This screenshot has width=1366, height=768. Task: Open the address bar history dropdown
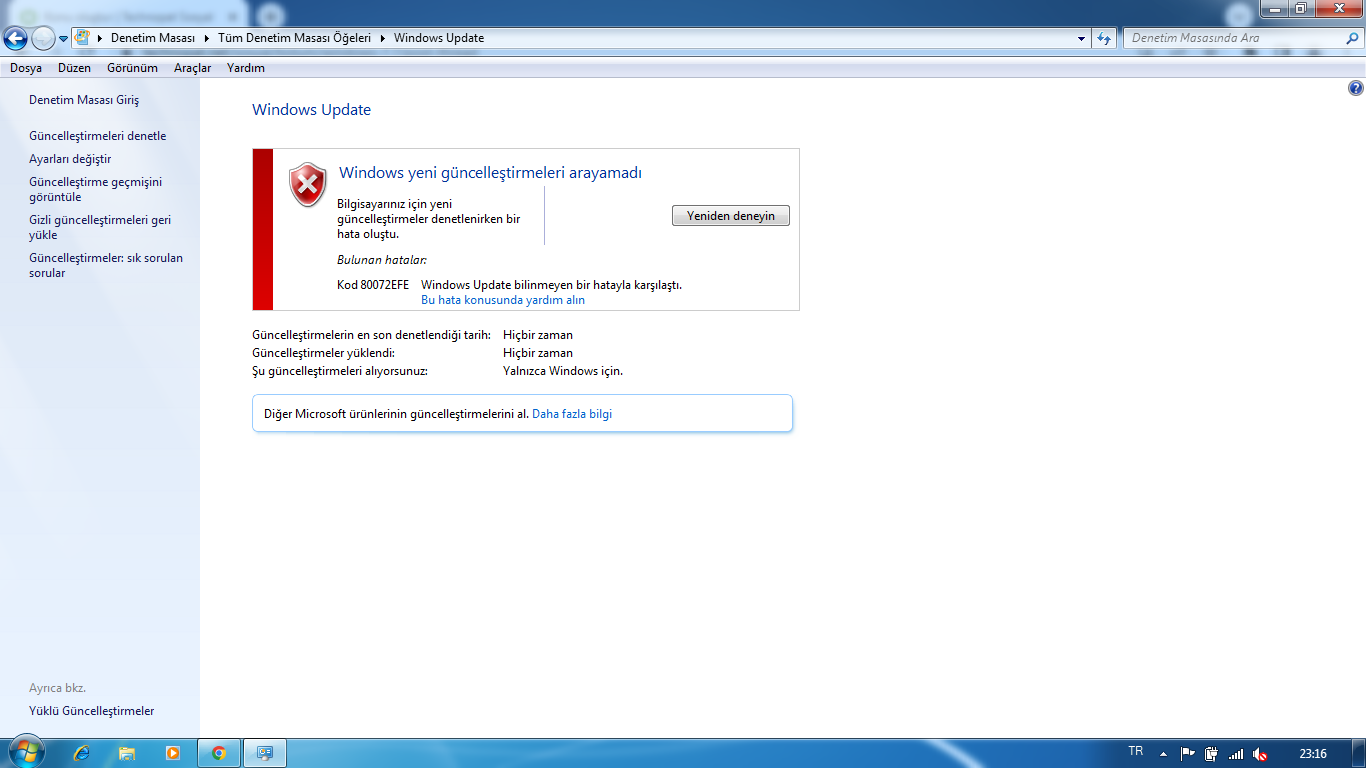[x=1082, y=39]
